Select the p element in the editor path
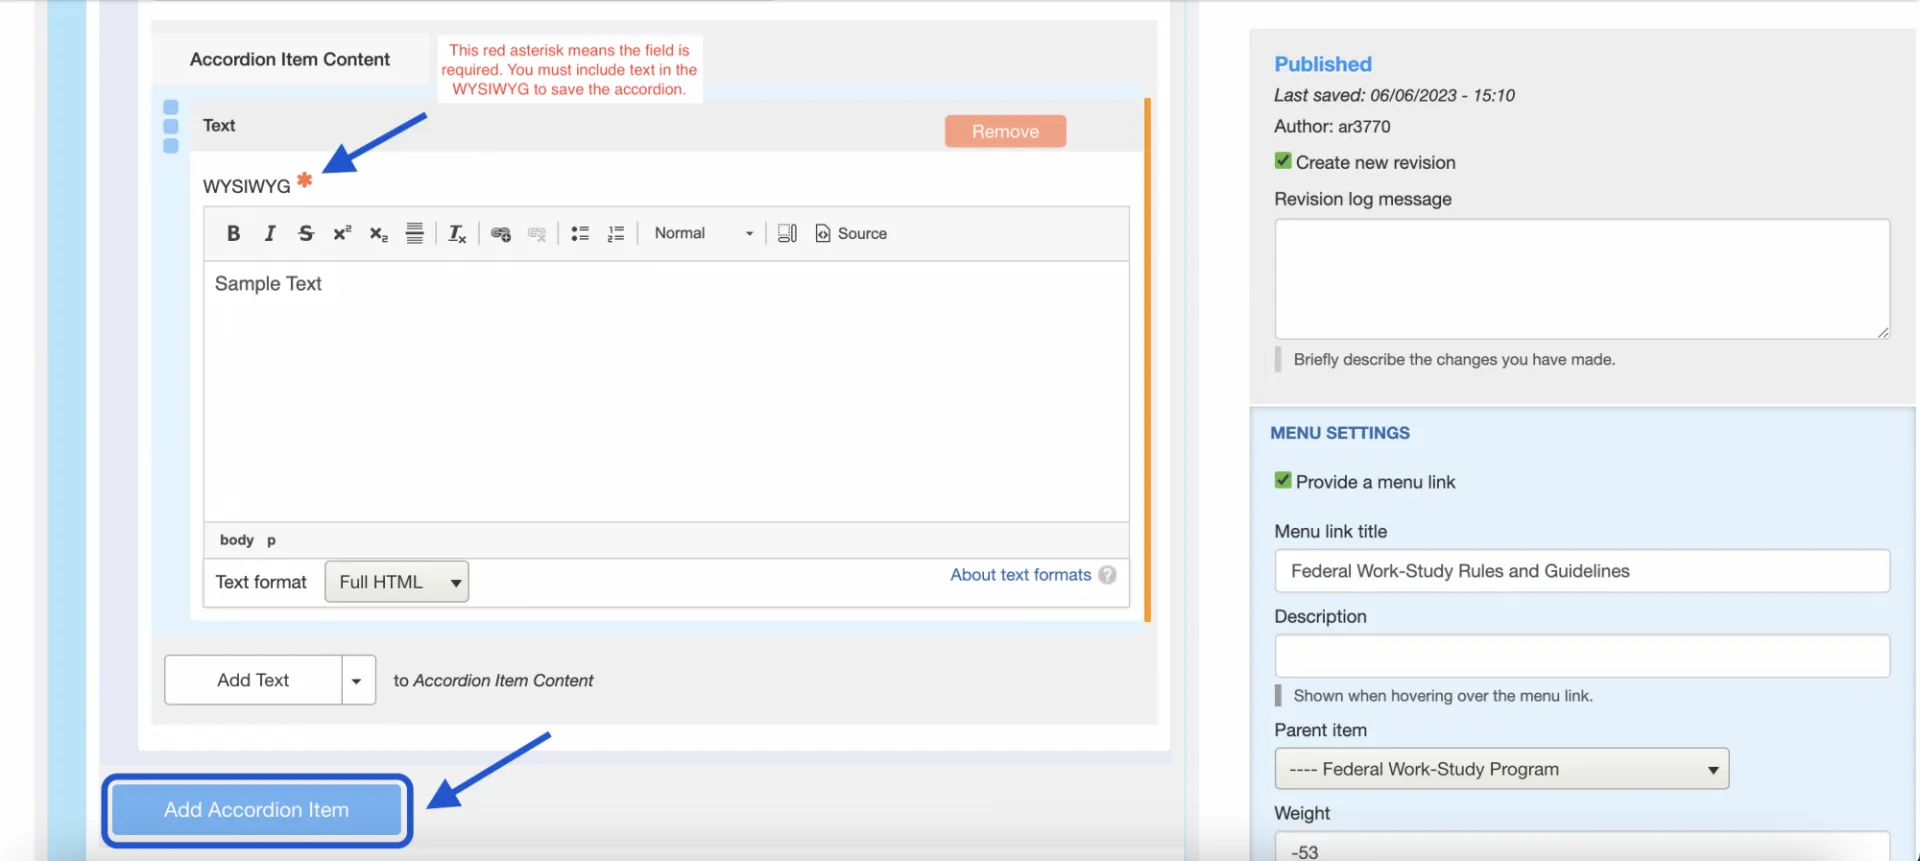This screenshot has width=1920, height=861. tap(271, 540)
